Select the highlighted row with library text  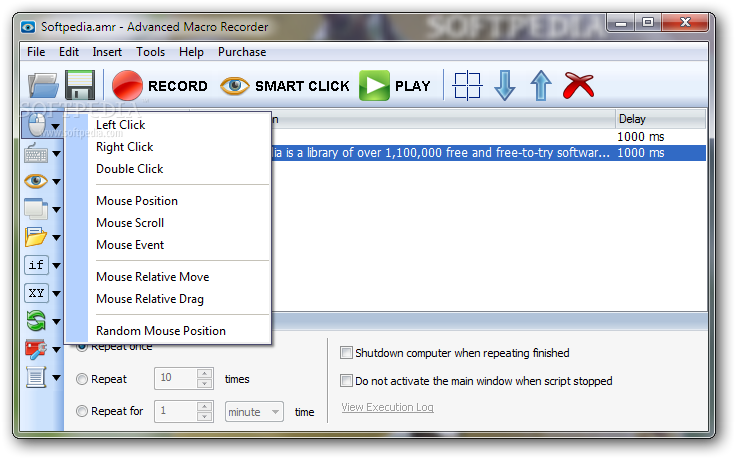coord(488,153)
